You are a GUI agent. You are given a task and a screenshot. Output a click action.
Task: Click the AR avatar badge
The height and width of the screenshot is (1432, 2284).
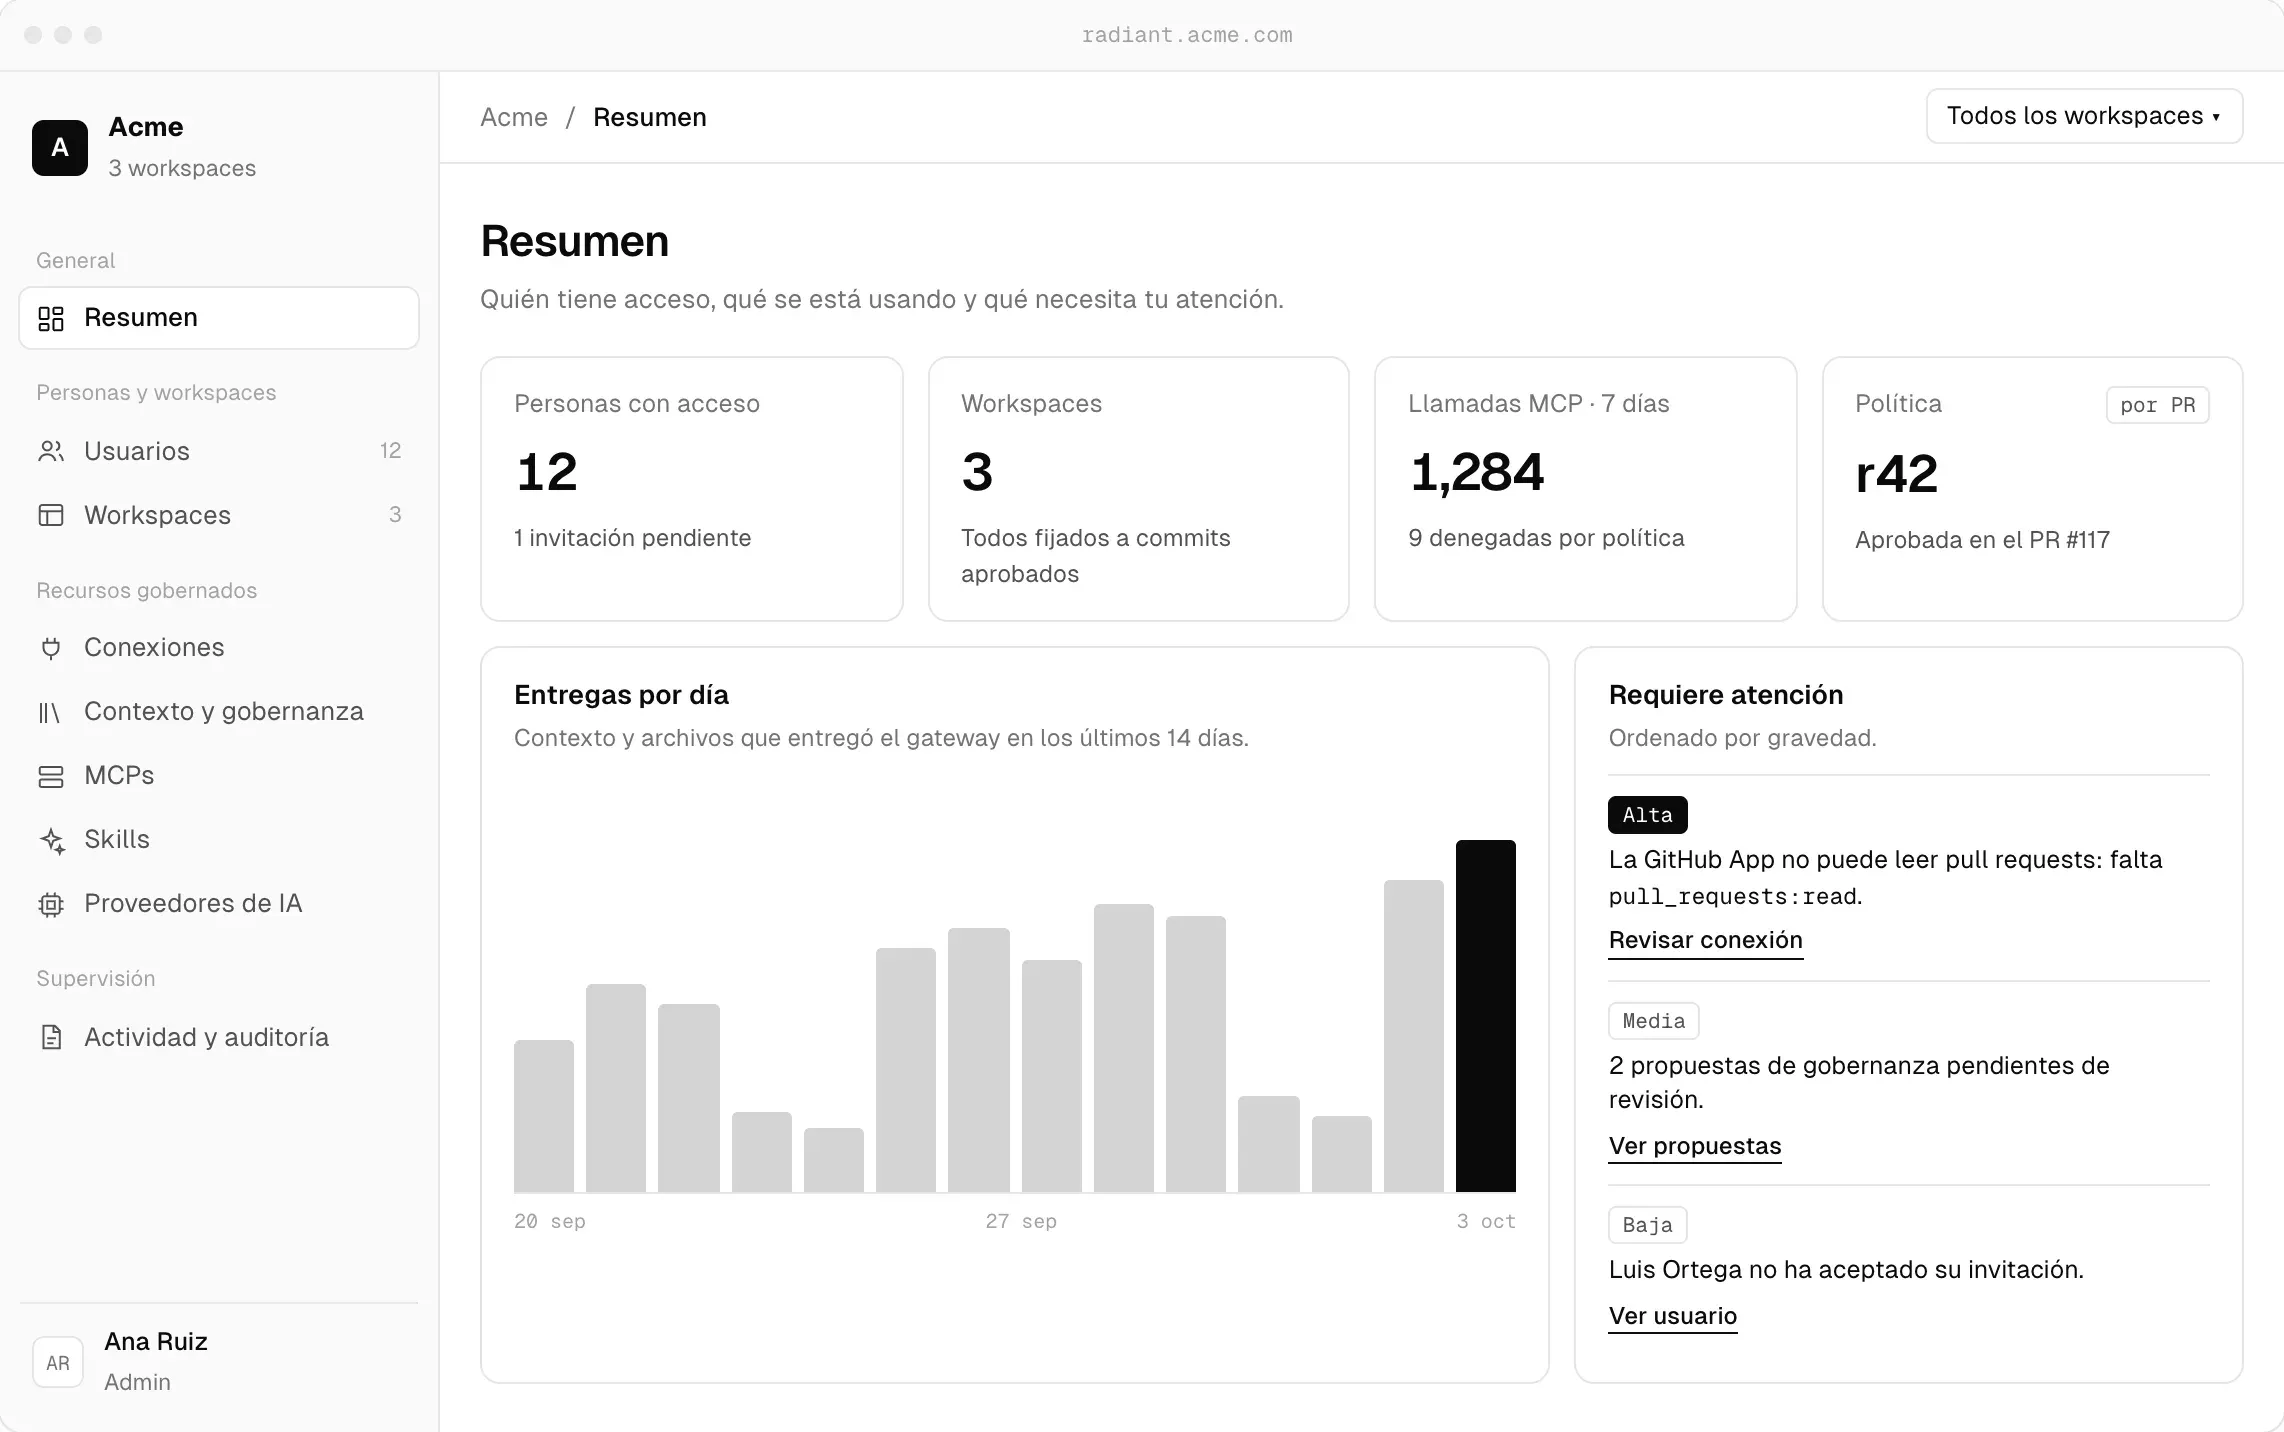pyautogui.click(x=58, y=1362)
